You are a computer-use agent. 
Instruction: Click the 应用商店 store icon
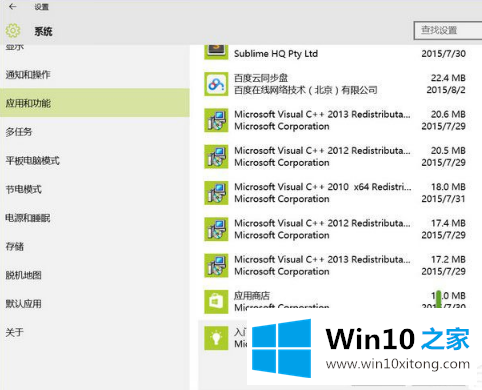216,302
